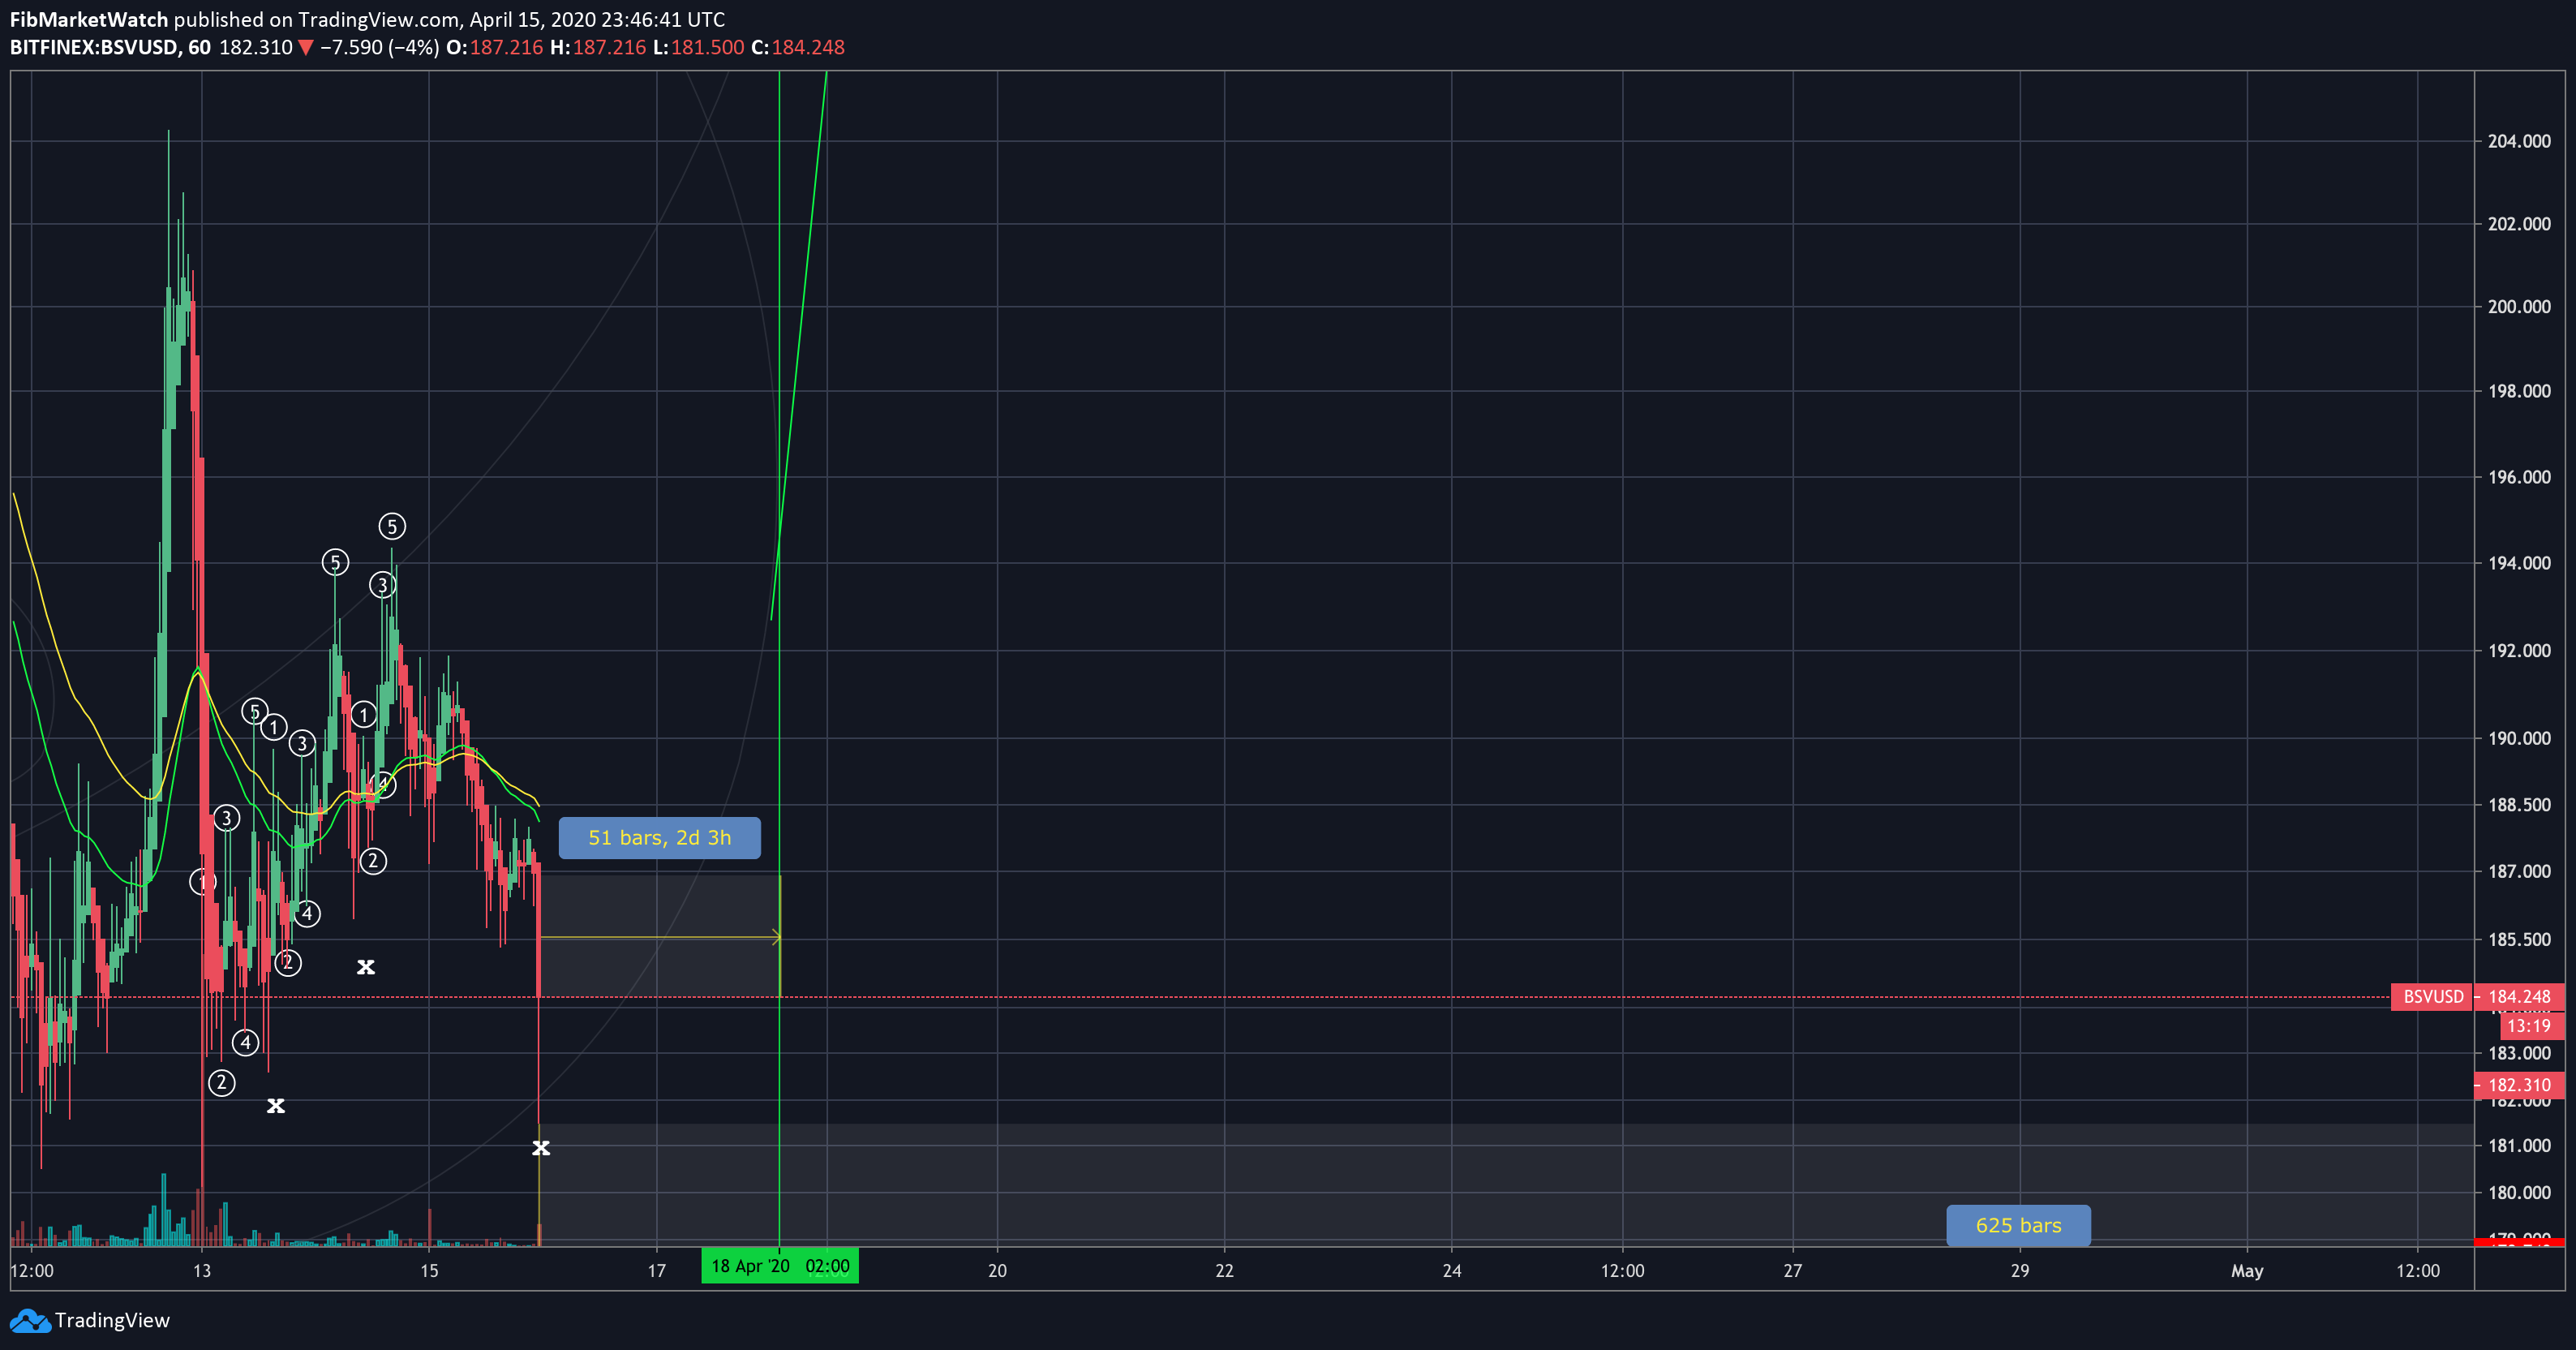
Task: Click the C:184.248 close value
Action: click(798, 47)
